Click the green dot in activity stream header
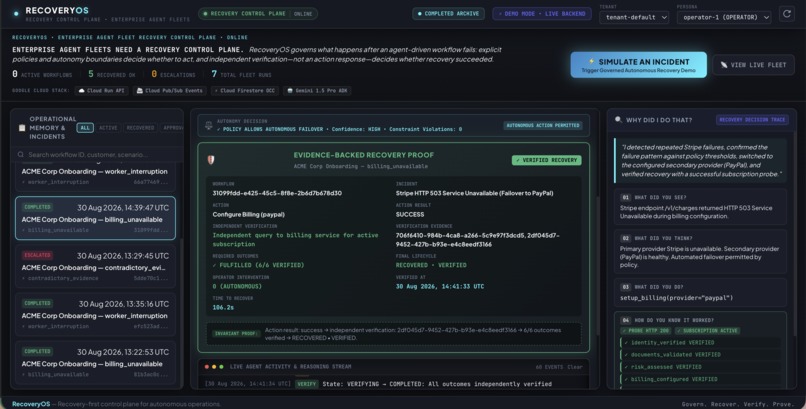Viewport: 806px width, 409px height. click(221, 366)
